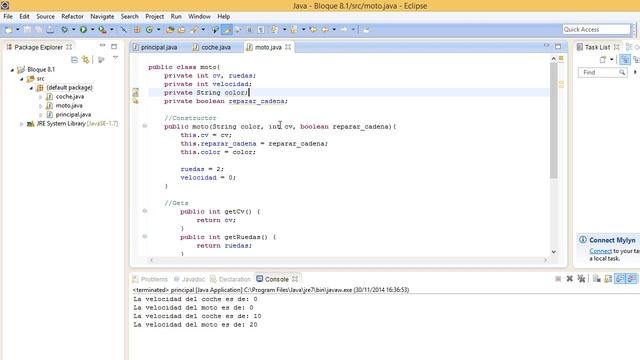Click the editor horizontal scroll right arrow

[545, 260]
